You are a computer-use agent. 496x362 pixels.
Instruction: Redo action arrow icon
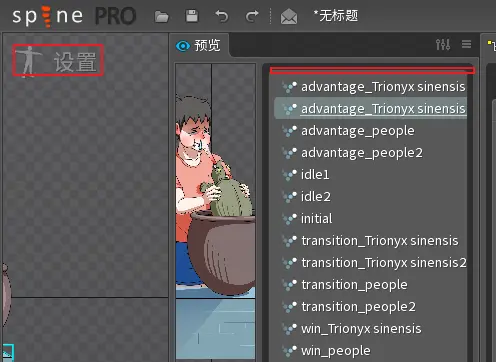pyautogui.click(x=252, y=16)
